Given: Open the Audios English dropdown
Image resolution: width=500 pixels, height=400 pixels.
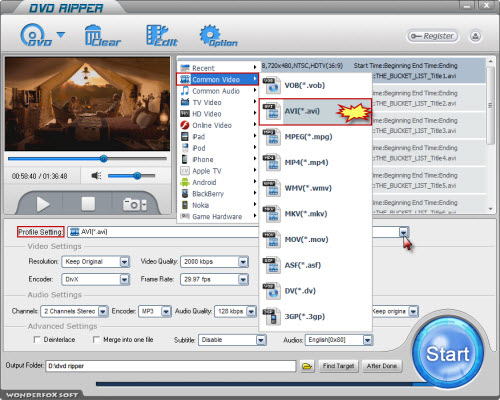Looking at the screenshot, I should [339, 340].
